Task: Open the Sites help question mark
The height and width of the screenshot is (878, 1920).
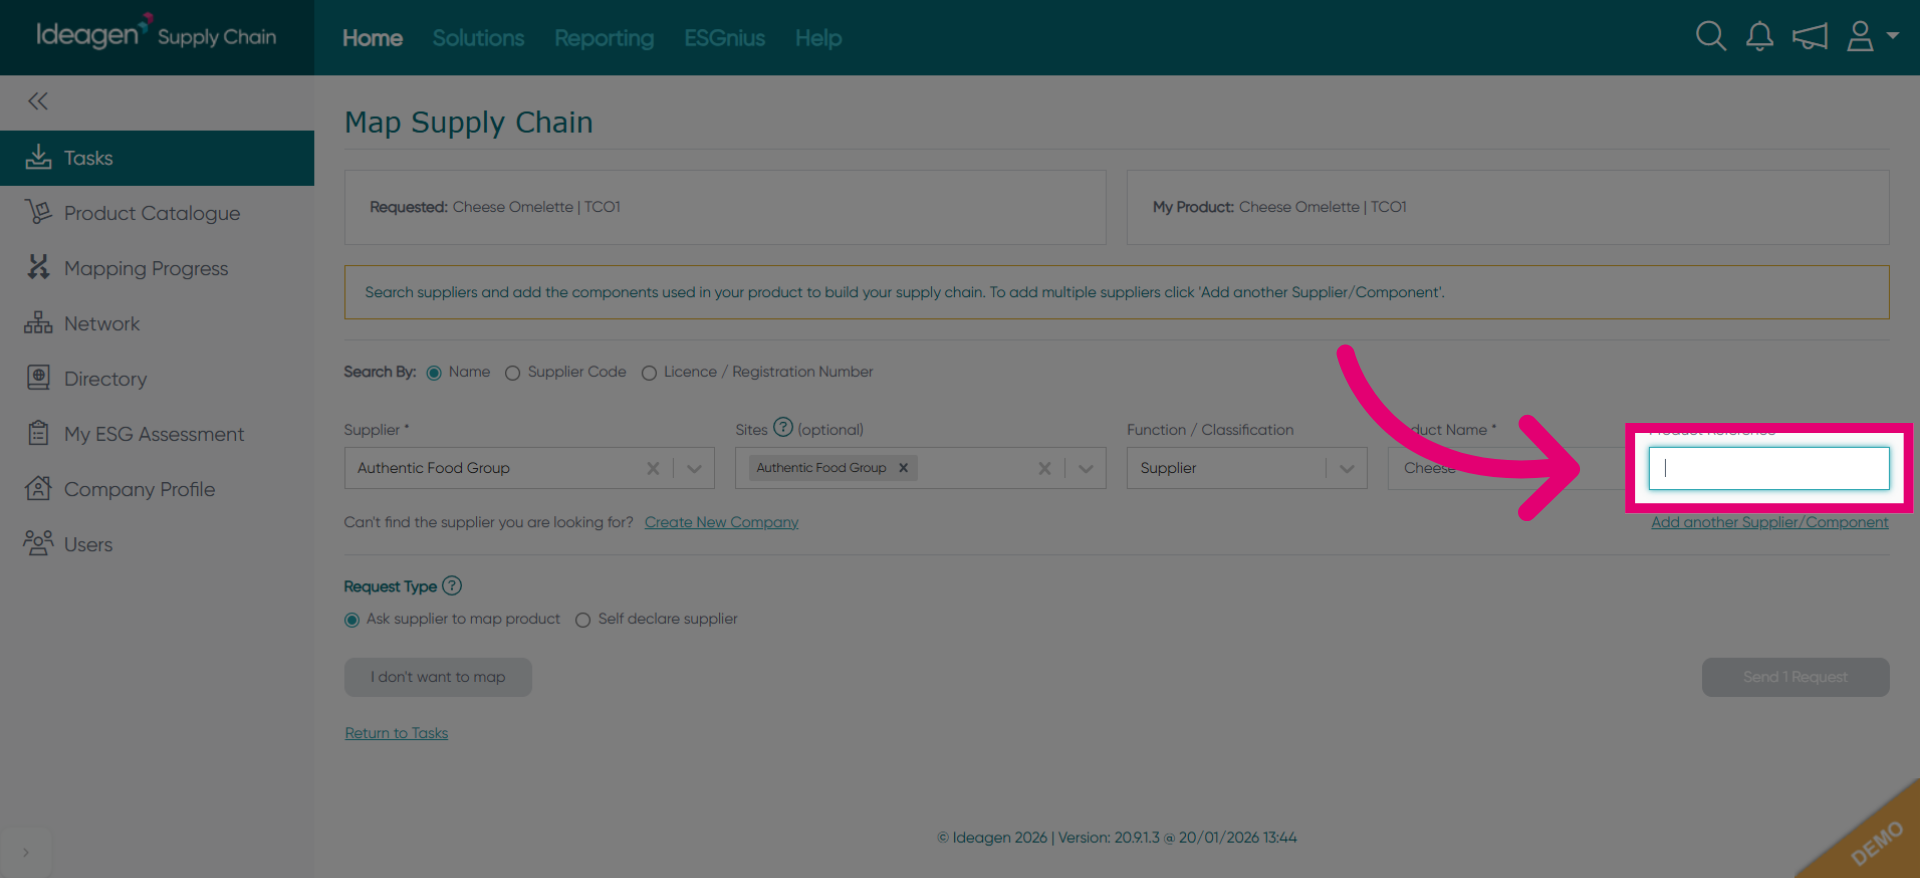Action: 783,427
